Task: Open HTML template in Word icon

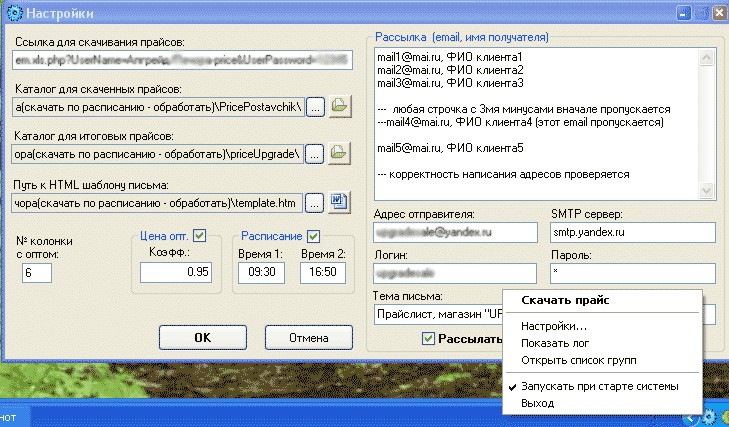Action: pyautogui.click(x=339, y=202)
